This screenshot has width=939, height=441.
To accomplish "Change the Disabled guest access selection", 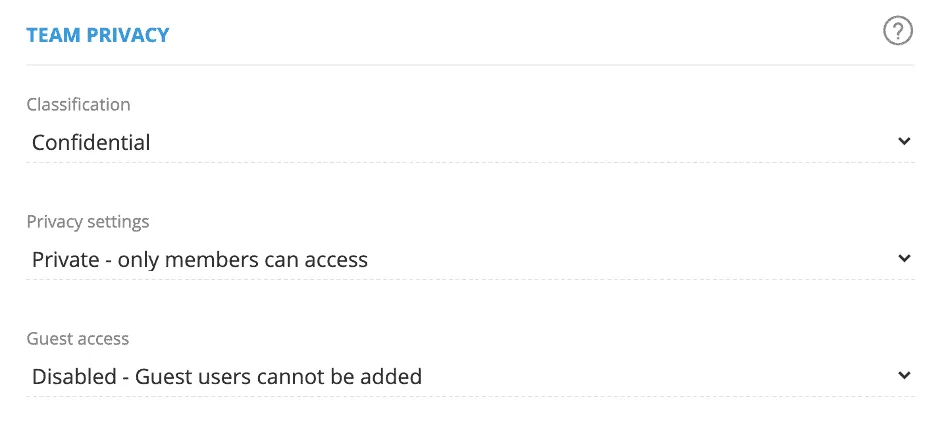I will [x=470, y=376].
